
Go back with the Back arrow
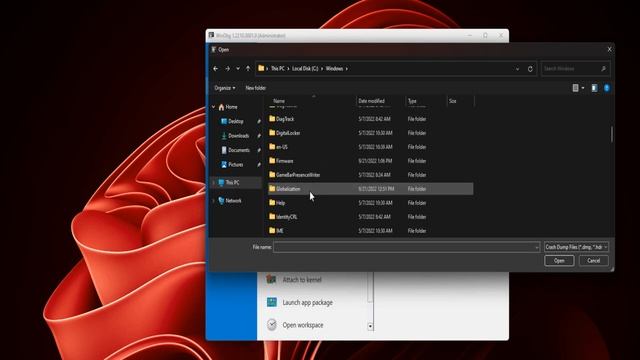[x=216, y=69]
